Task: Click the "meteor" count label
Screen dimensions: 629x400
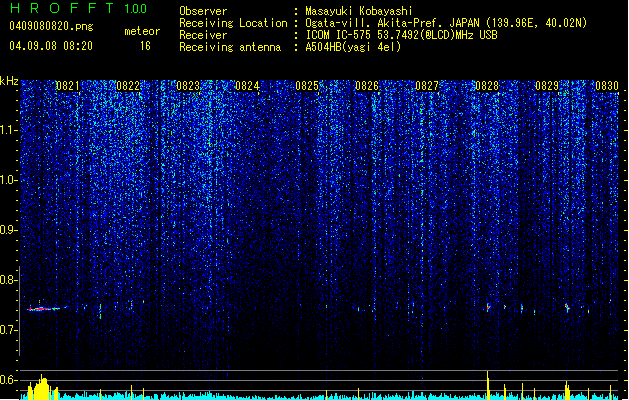Action: tap(142, 31)
